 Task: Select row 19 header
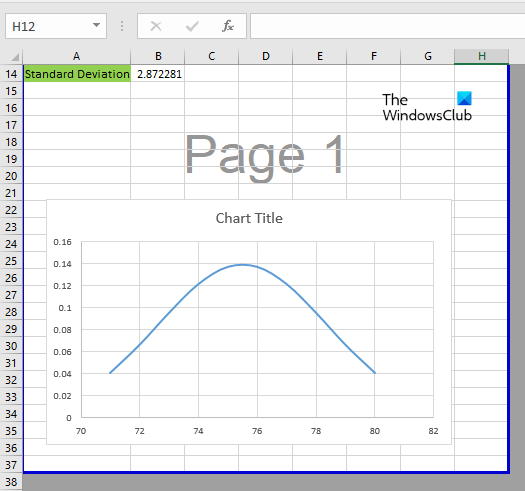coord(11,159)
